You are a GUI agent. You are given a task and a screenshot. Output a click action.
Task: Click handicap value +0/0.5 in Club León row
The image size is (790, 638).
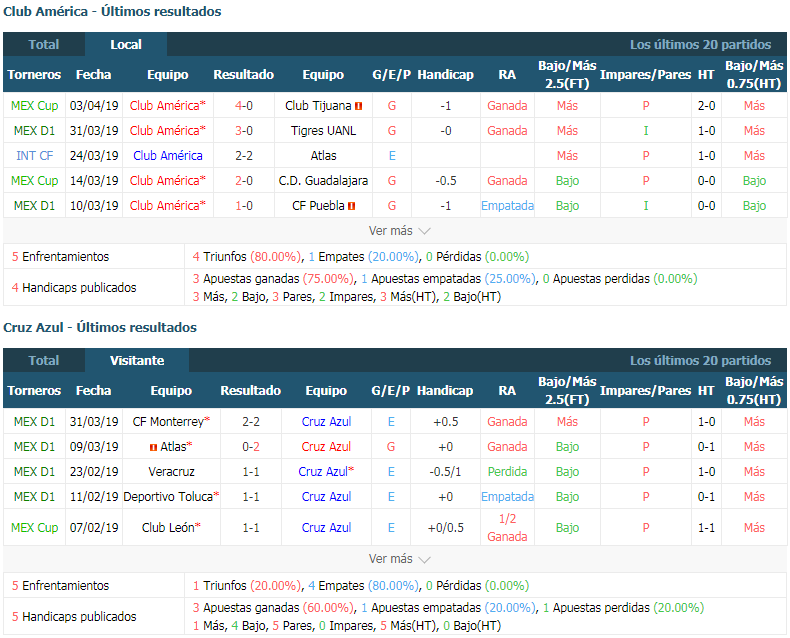[x=445, y=528]
